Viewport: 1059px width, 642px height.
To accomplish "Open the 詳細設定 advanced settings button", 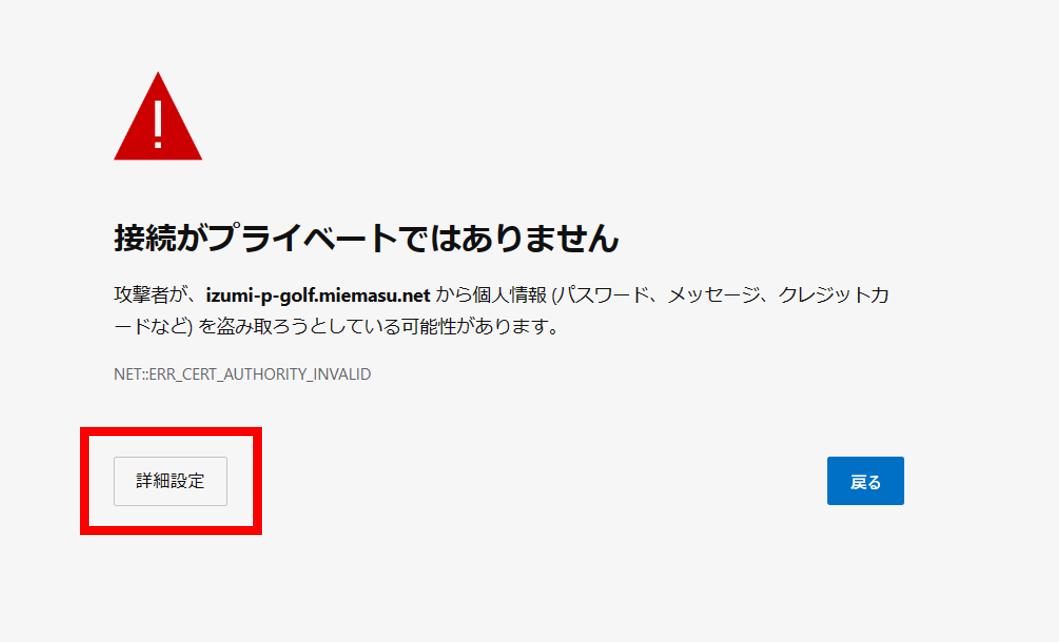I will coord(170,481).
